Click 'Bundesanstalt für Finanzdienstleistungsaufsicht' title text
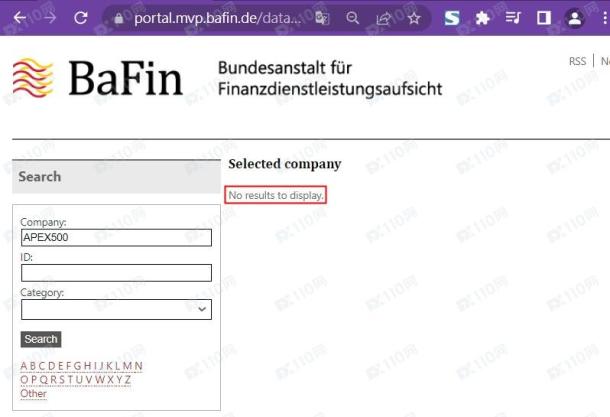The height and width of the screenshot is (417, 610). click(x=330, y=78)
